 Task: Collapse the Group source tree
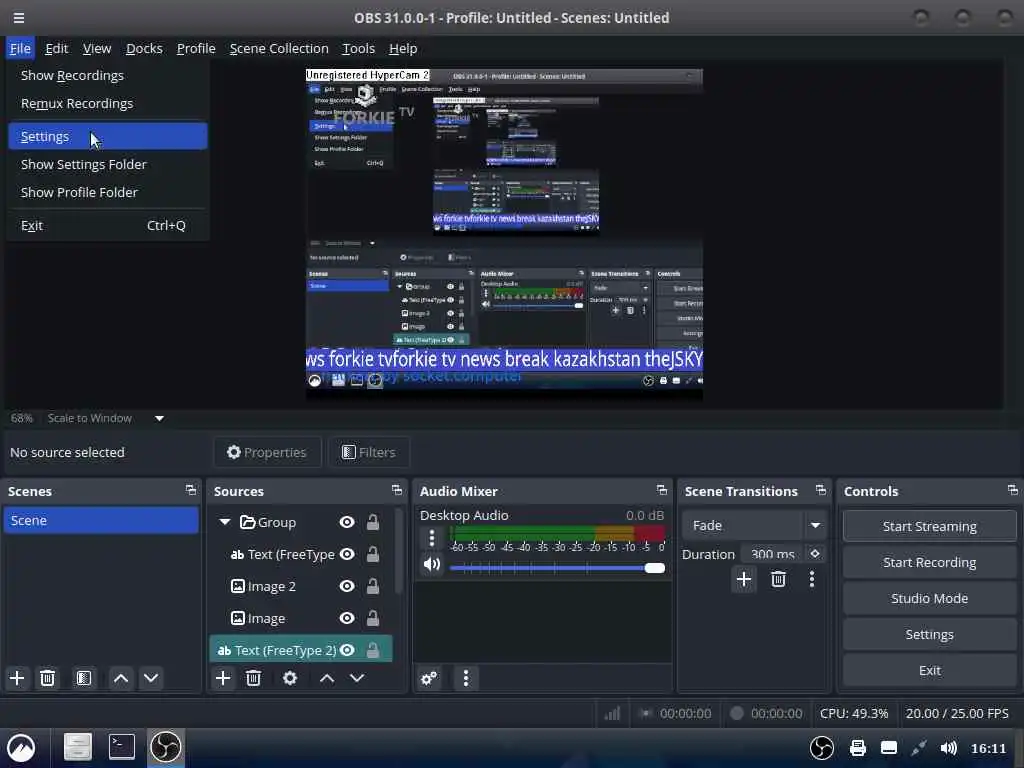click(225, 522)
